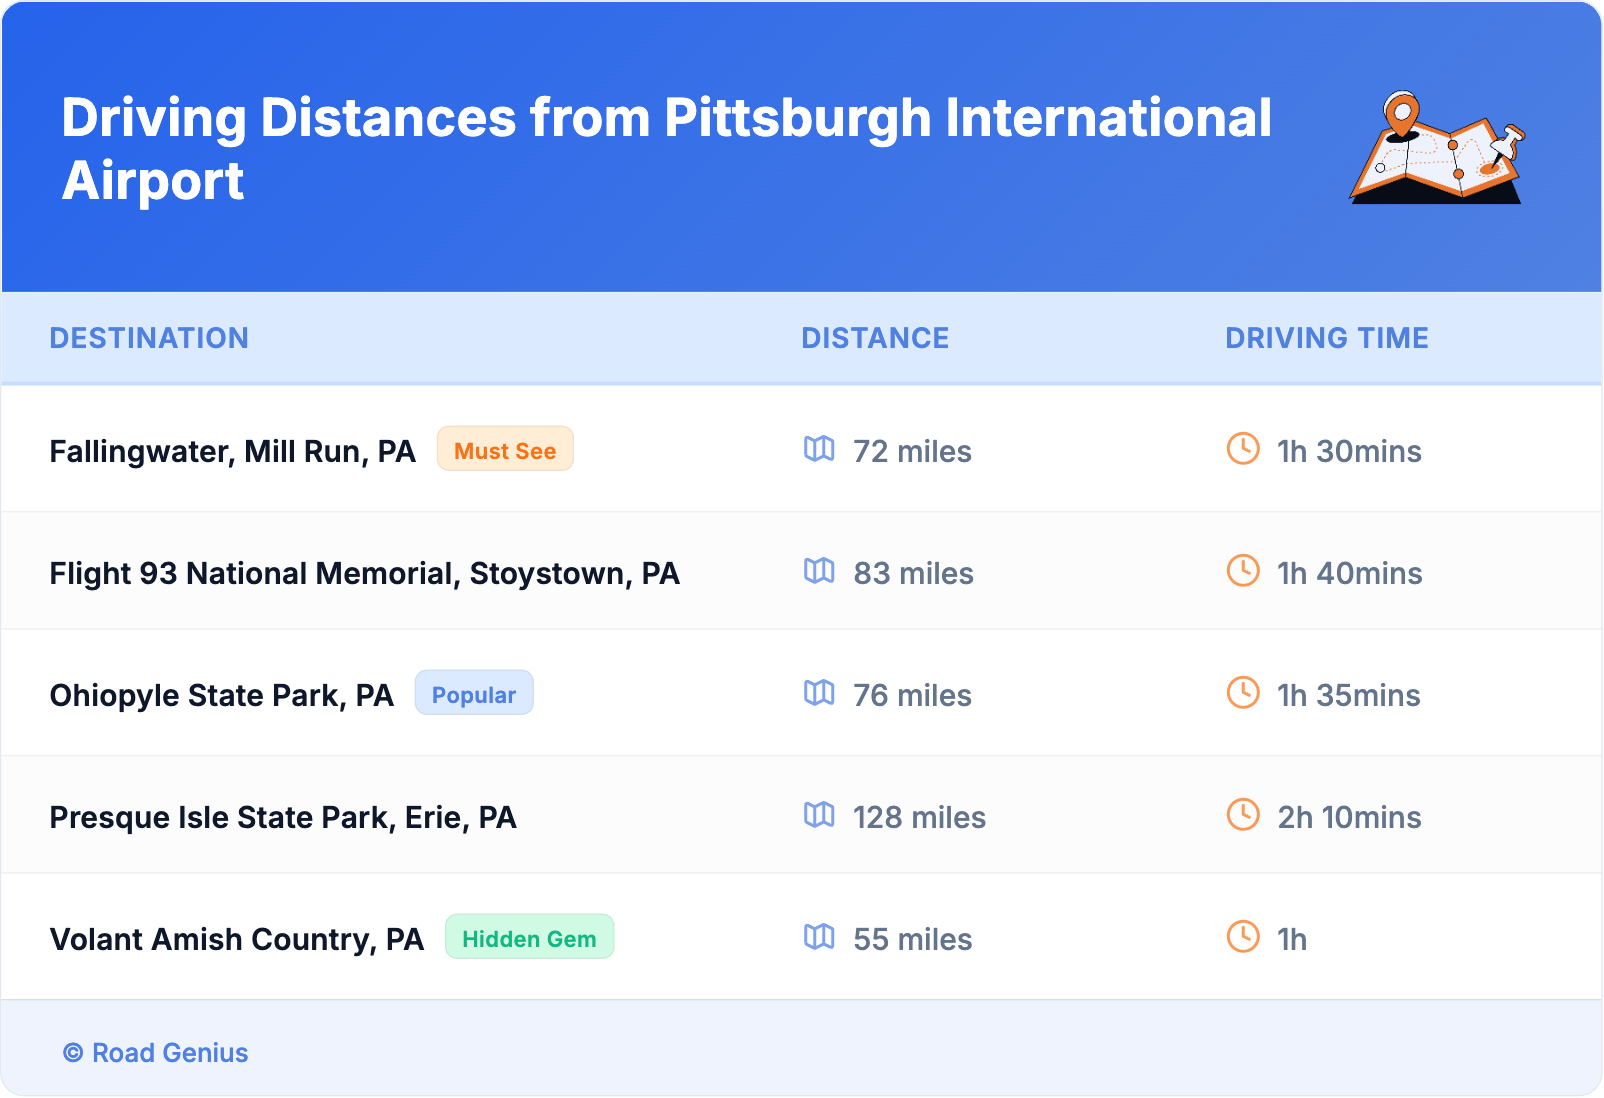Click the blue Popular badge

pyautogui.click(x=474, y=693)
